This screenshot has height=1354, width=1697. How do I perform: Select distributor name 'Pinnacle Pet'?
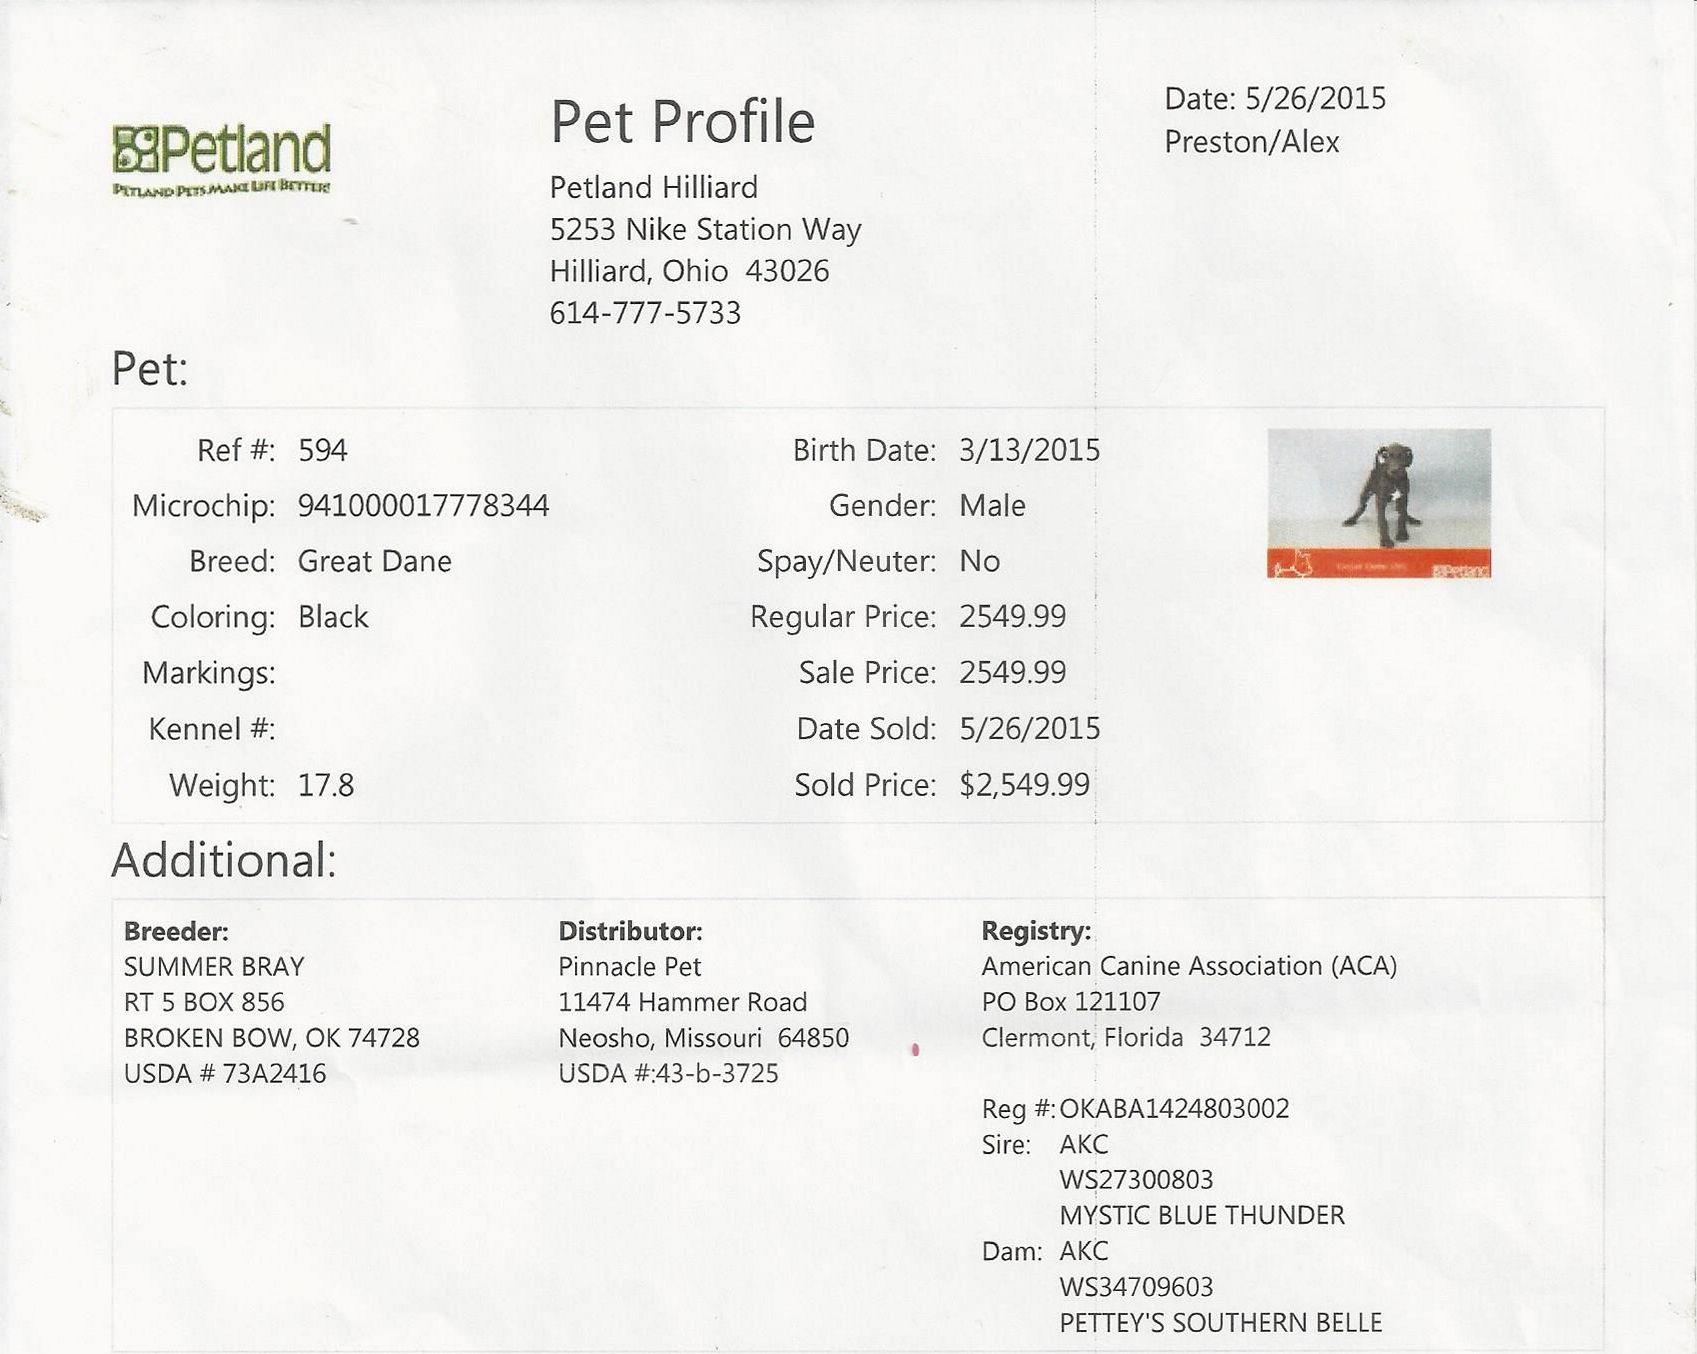coord(630,967)
